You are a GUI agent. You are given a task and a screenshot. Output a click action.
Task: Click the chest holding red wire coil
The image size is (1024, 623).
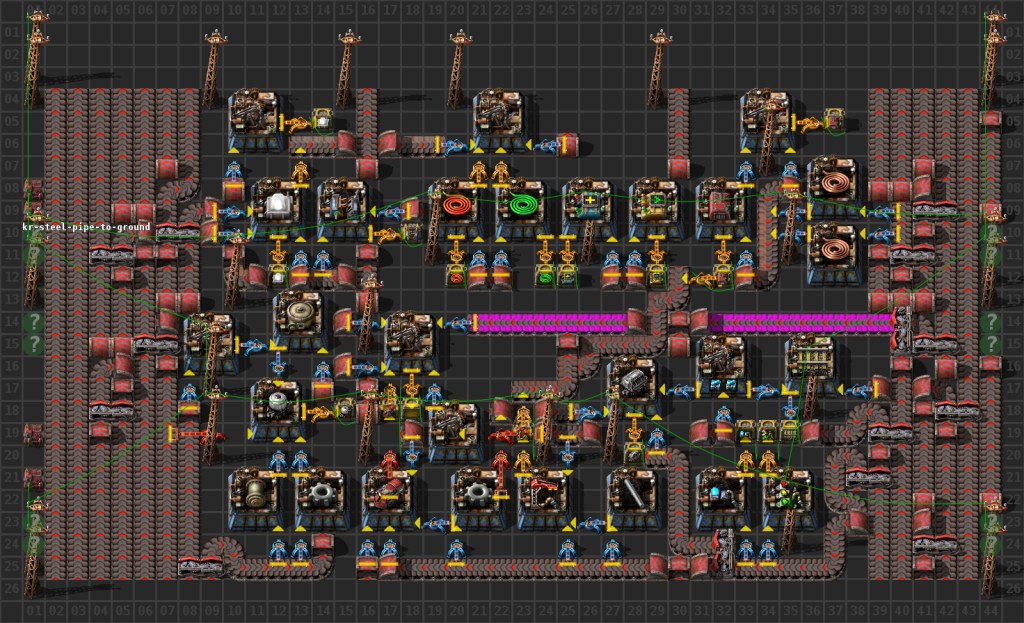(x=456, y=277)
